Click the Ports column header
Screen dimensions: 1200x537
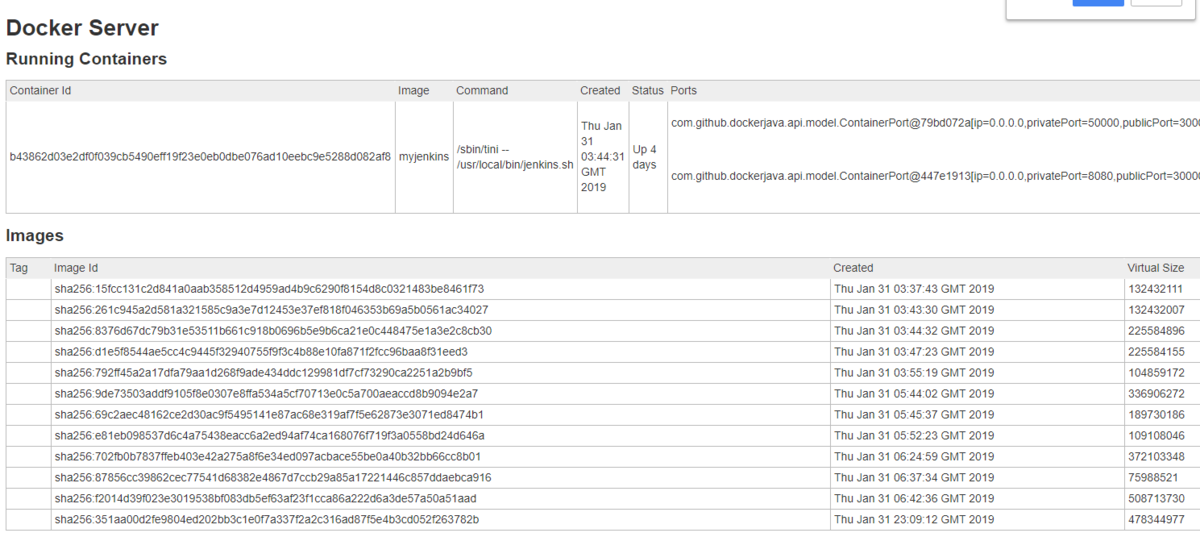684,91
